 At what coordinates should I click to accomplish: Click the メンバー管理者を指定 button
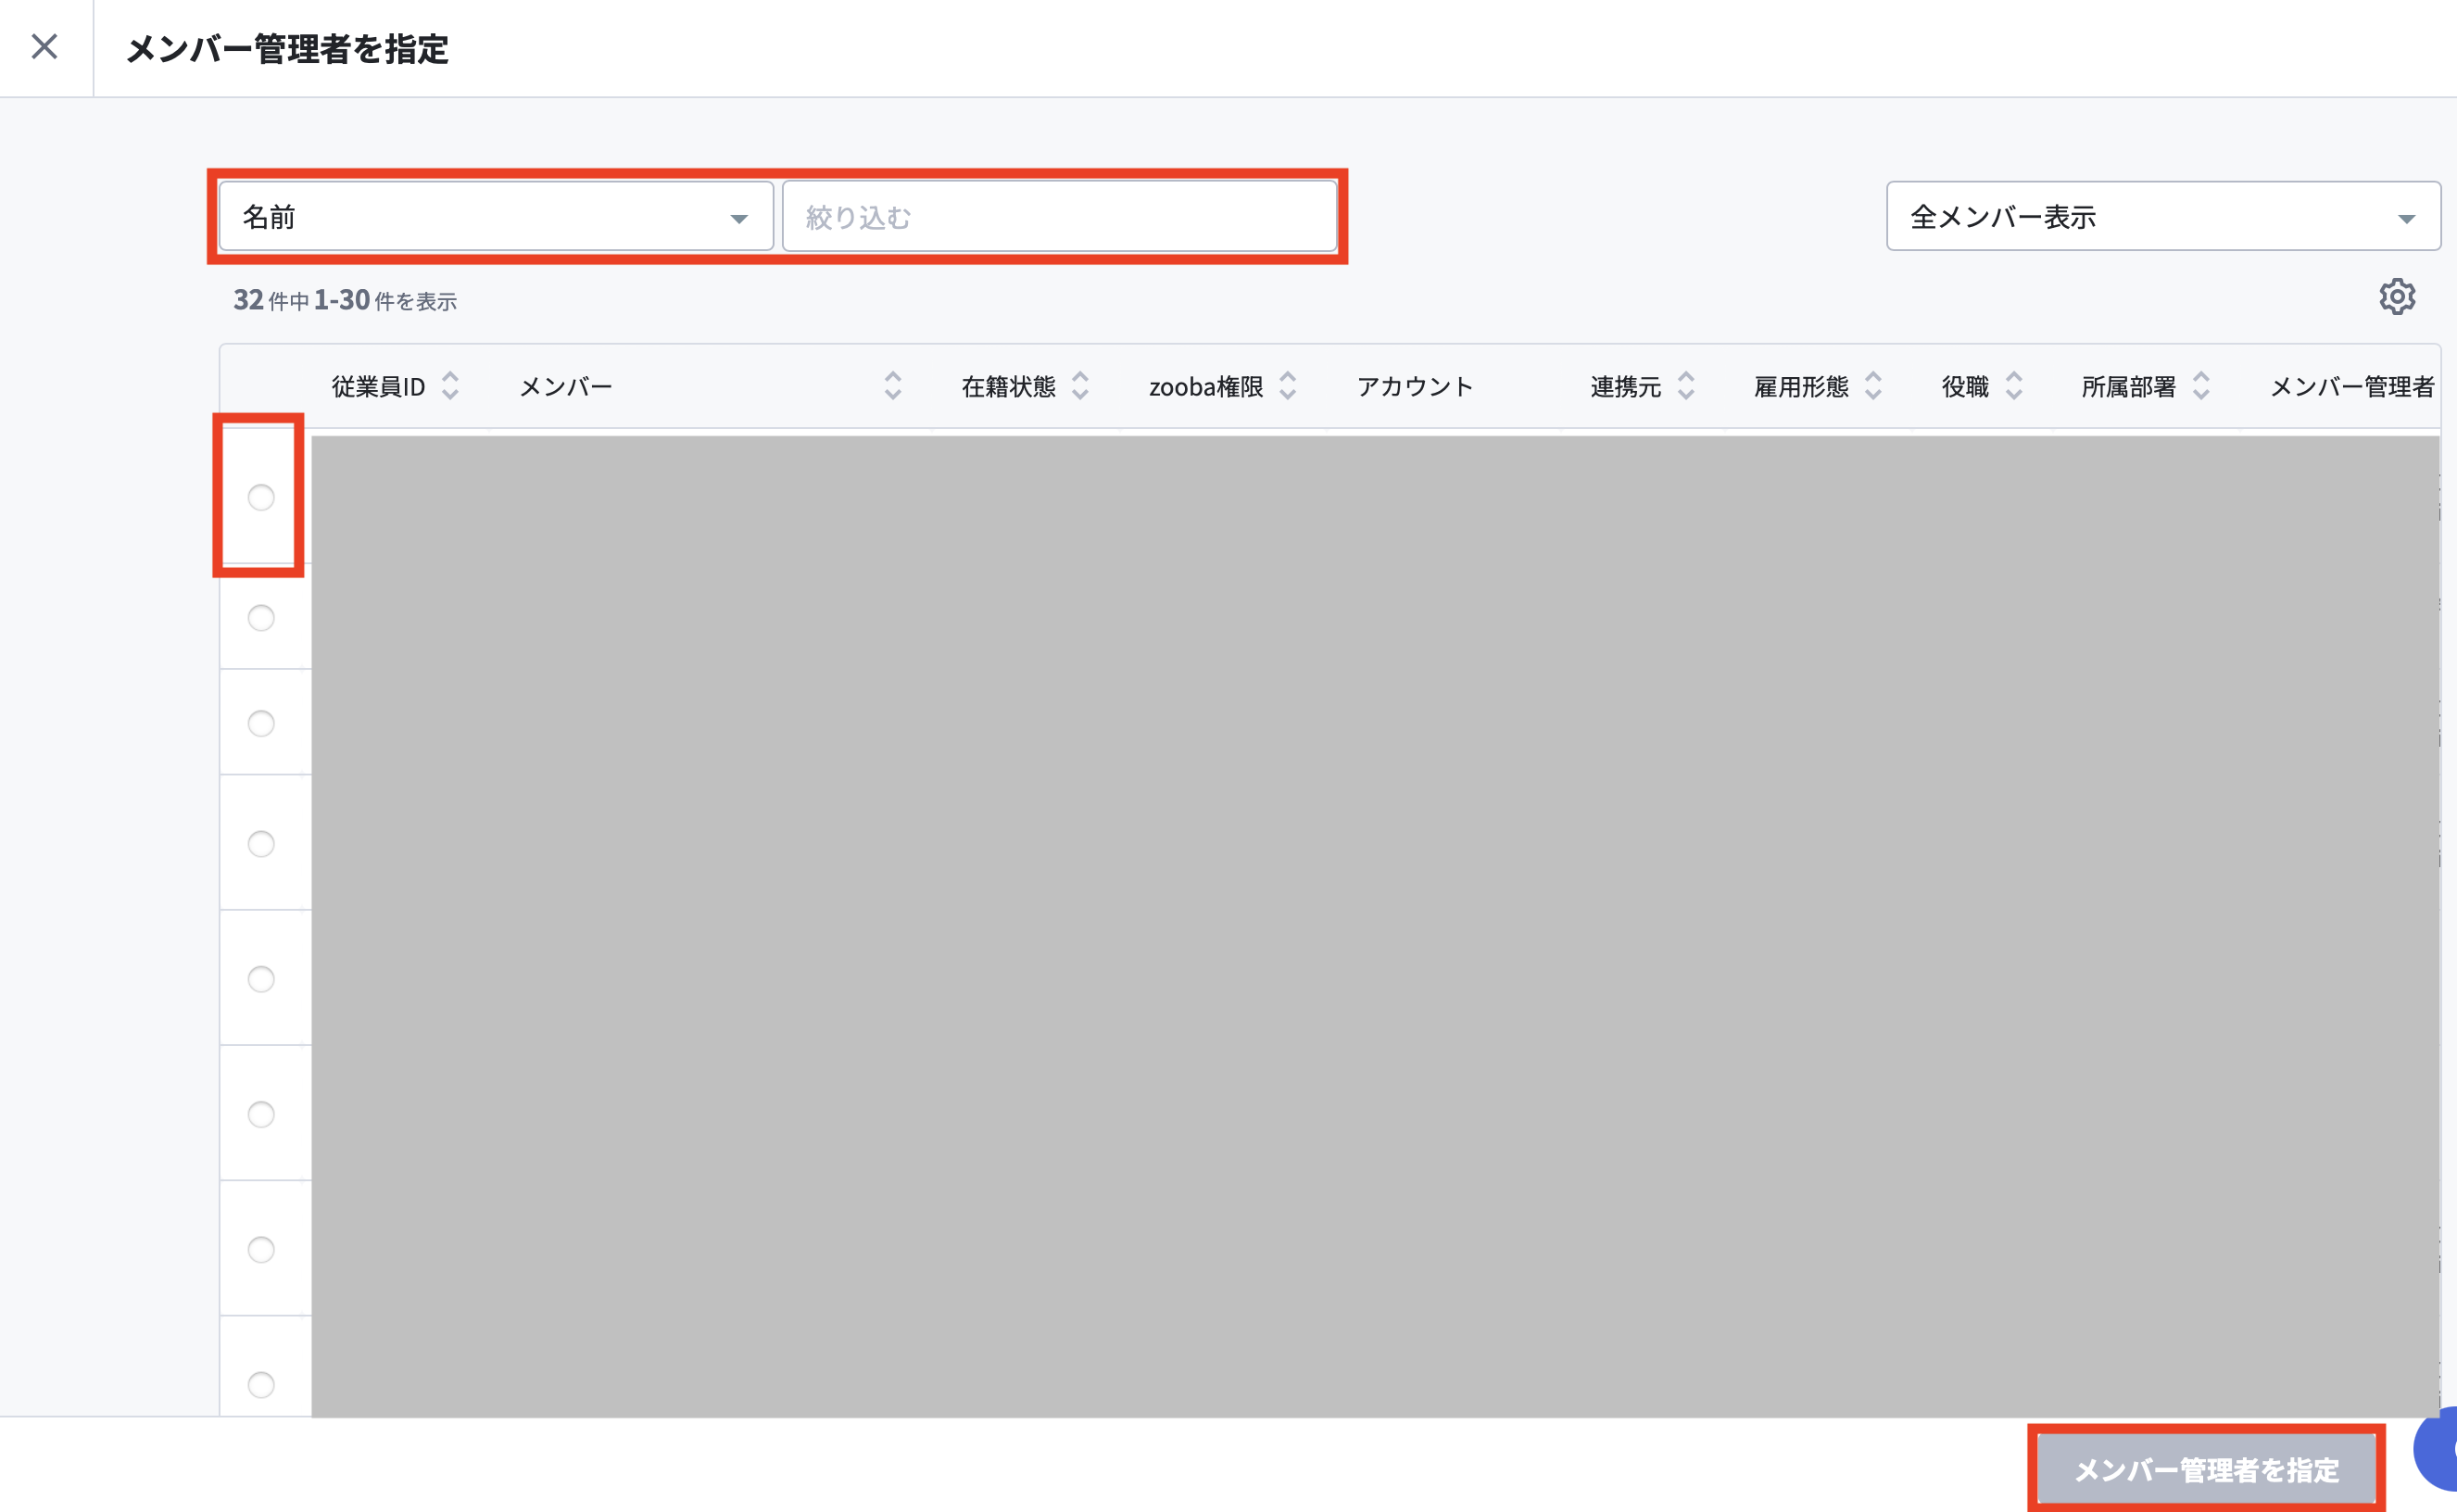[x=2206, y=1469]
